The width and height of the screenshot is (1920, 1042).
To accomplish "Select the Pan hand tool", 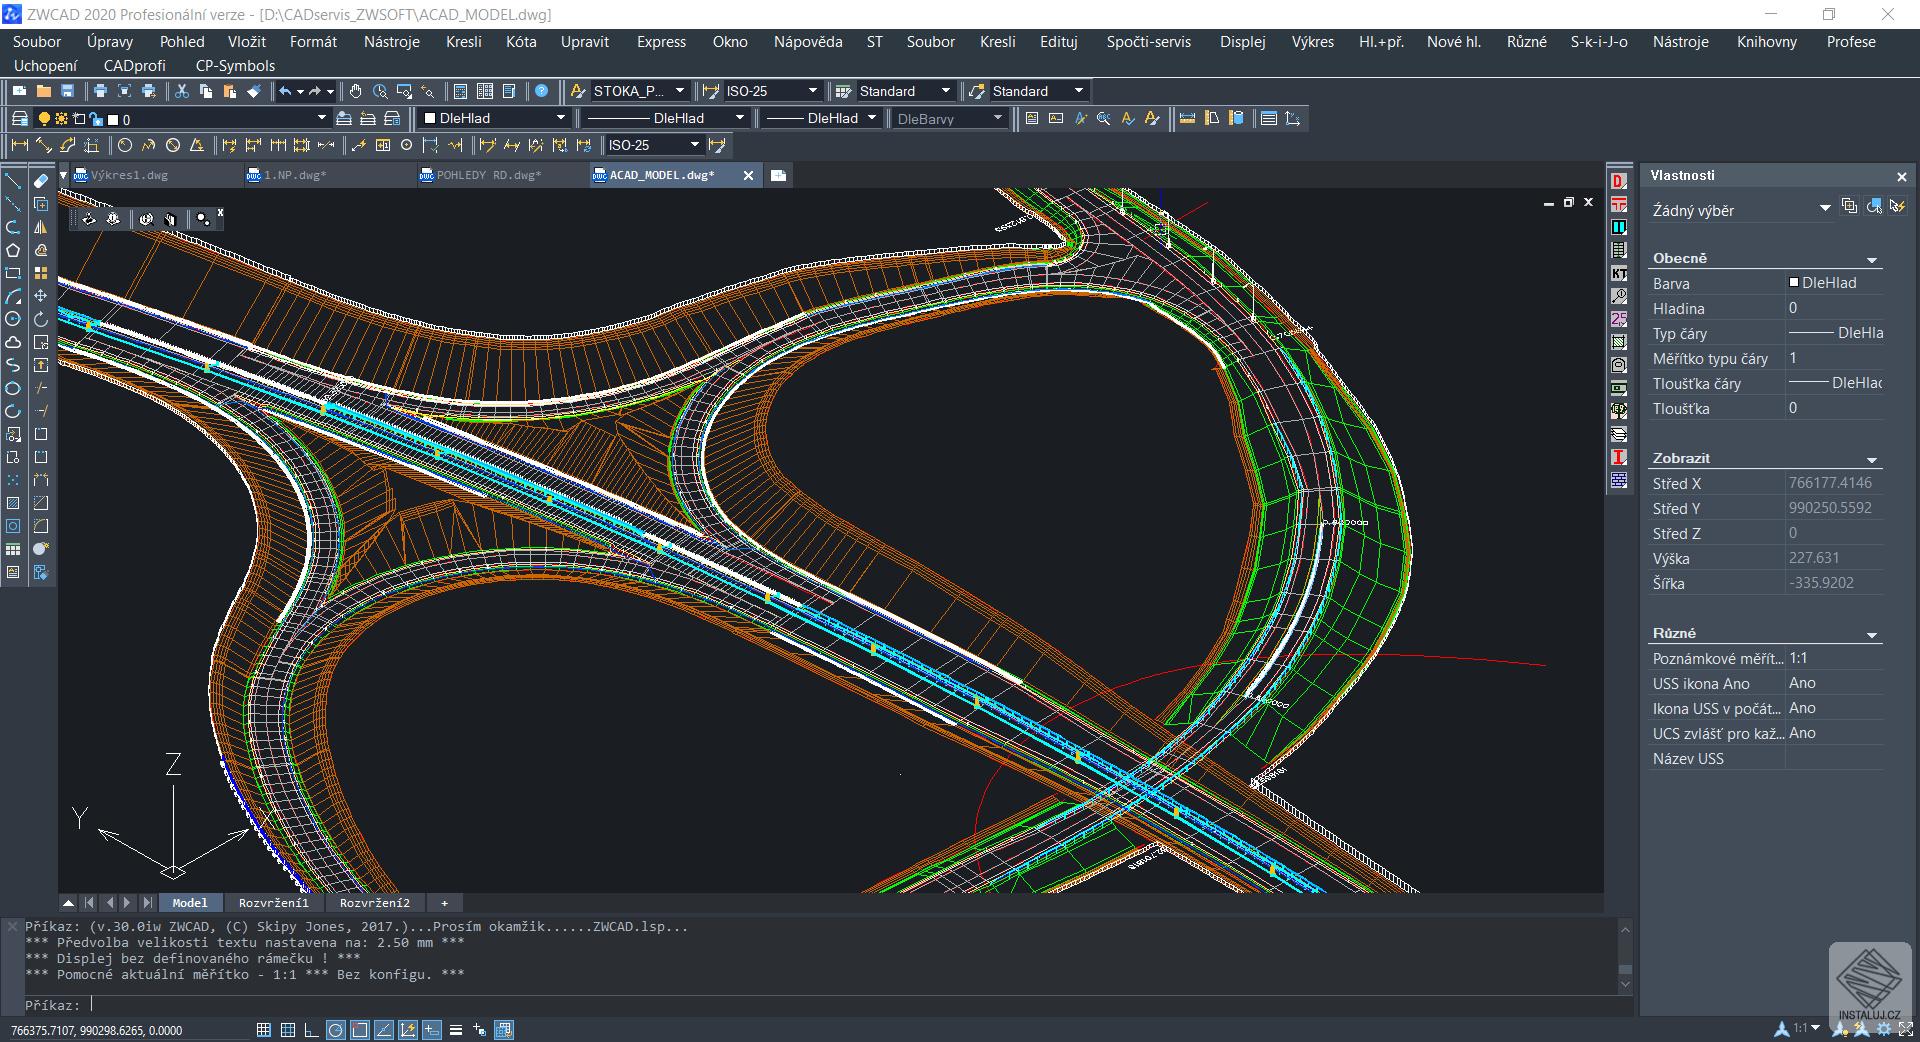I will tap(356, 91).
